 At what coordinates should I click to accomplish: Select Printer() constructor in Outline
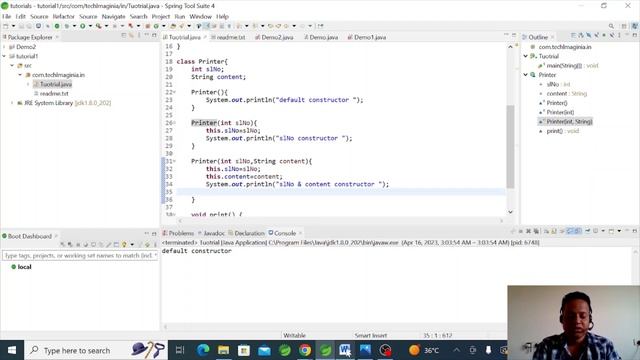(x=553, y=103)
